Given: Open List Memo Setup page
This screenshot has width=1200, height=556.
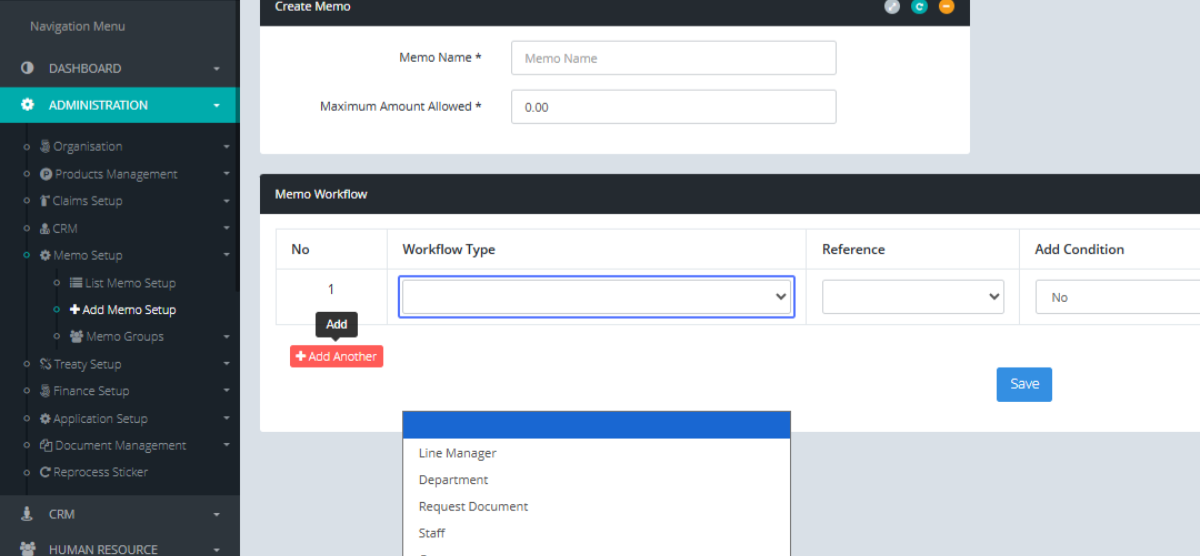Looking at the screenshot, I should (130, 283).
